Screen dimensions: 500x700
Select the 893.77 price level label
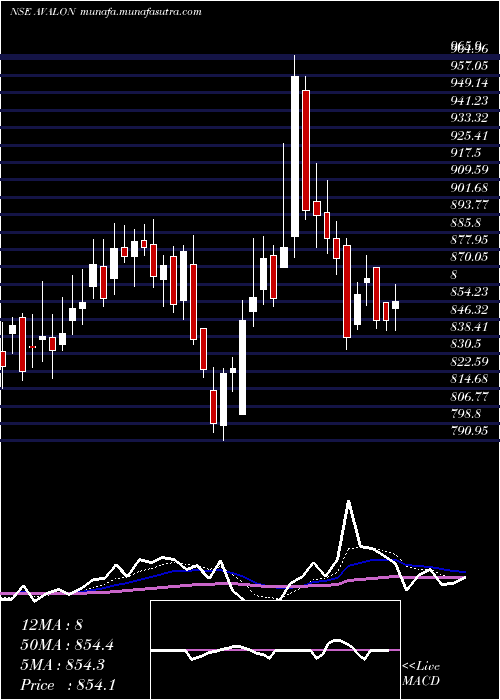point(470,205)
